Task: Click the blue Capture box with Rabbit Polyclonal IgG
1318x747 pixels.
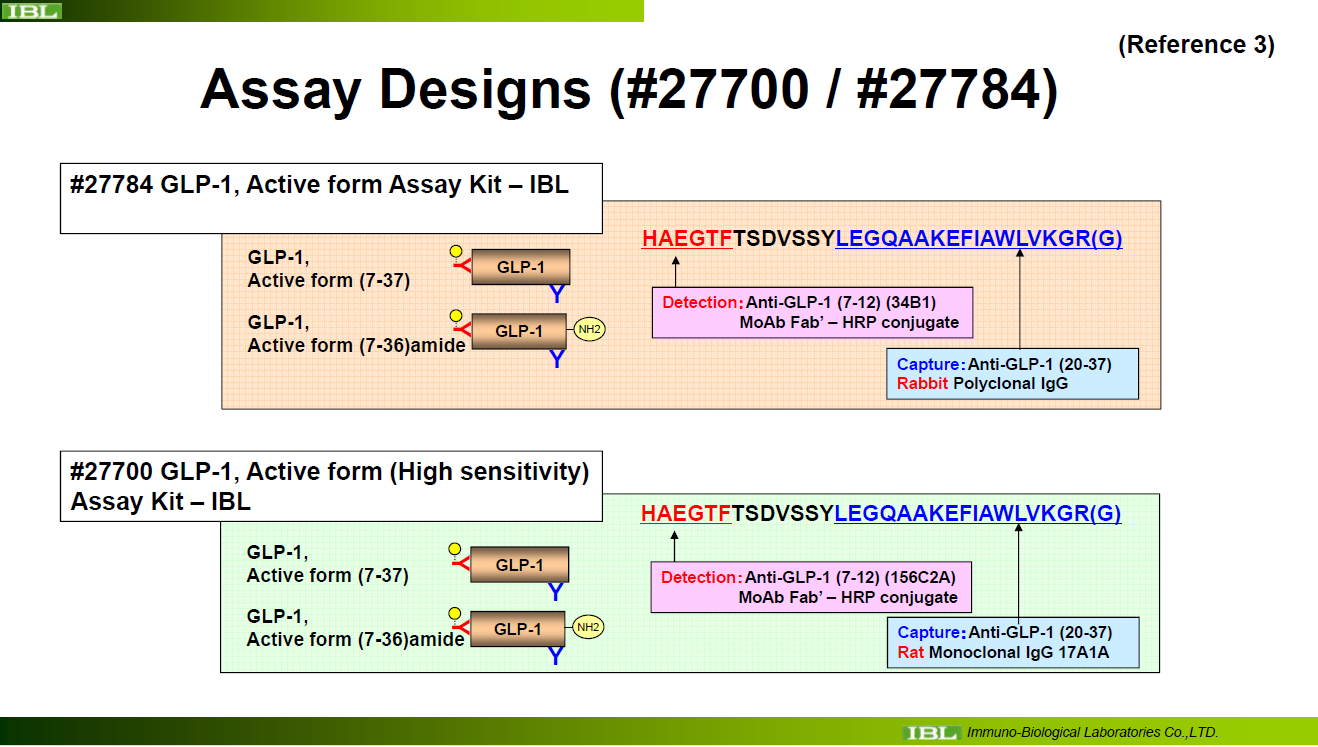Action: click(x=1012, y=374)
